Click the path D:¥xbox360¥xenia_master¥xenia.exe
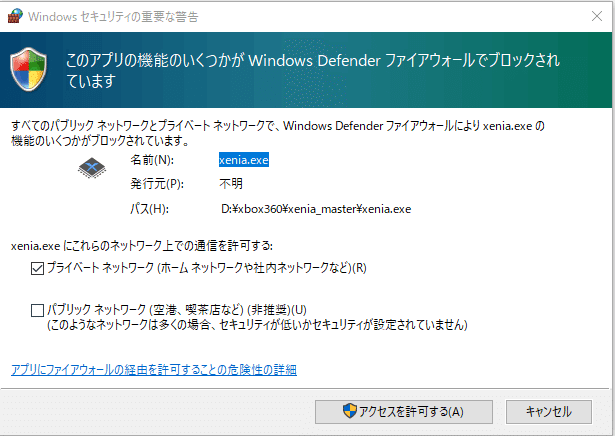Screen dimensions: 615x436 point(316,209)
